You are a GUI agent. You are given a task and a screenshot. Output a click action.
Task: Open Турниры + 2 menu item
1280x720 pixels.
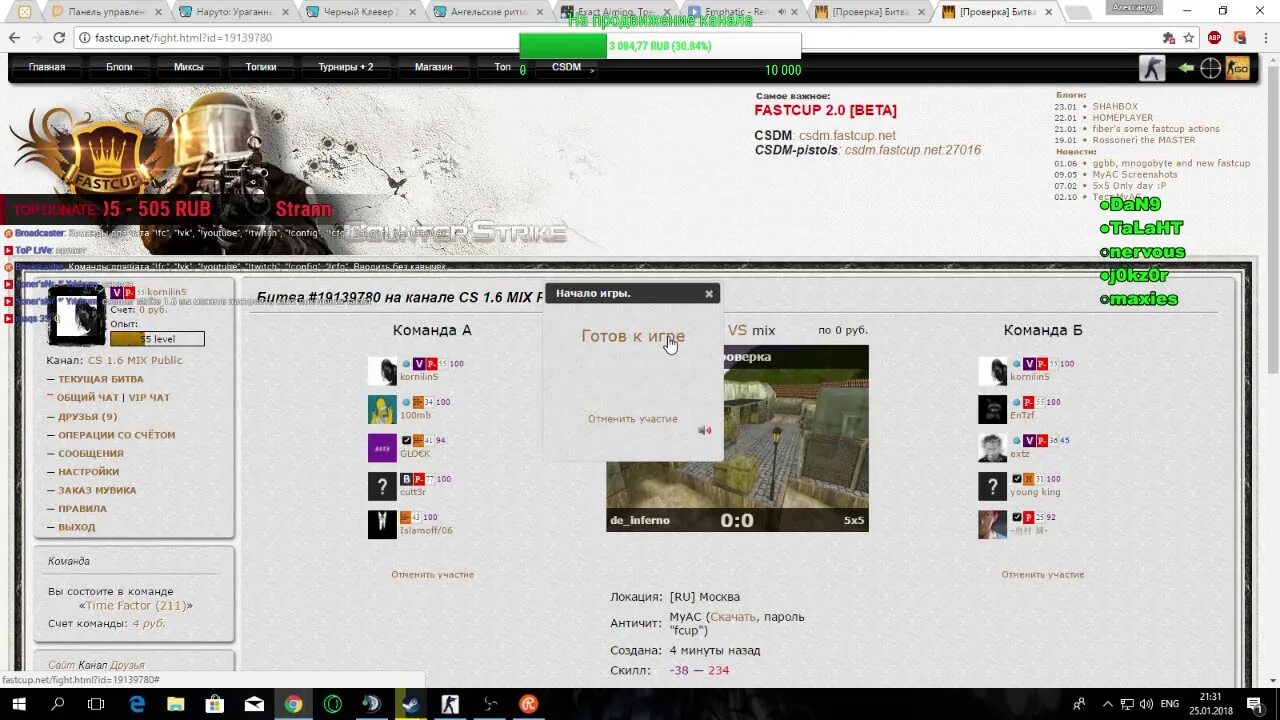coord(346,67)
